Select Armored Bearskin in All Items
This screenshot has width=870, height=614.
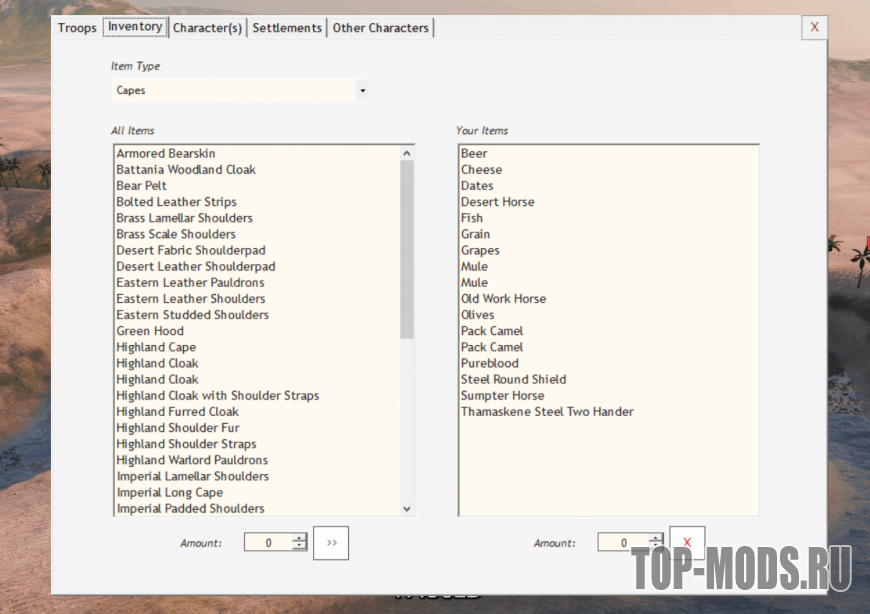point(165,154)
